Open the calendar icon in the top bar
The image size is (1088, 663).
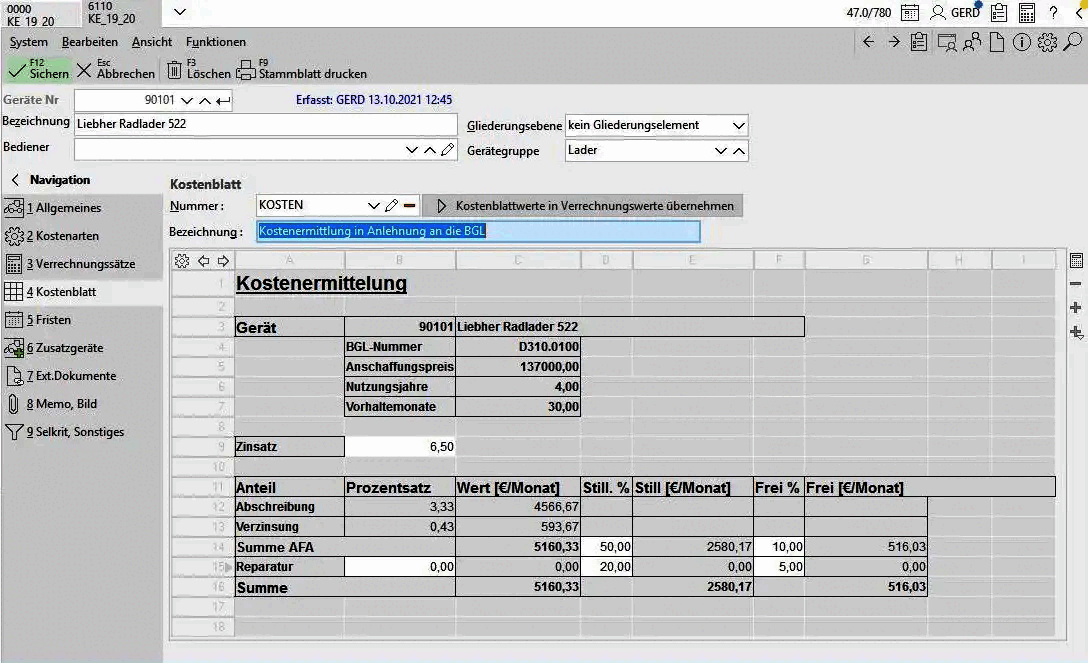pos(910,12)
